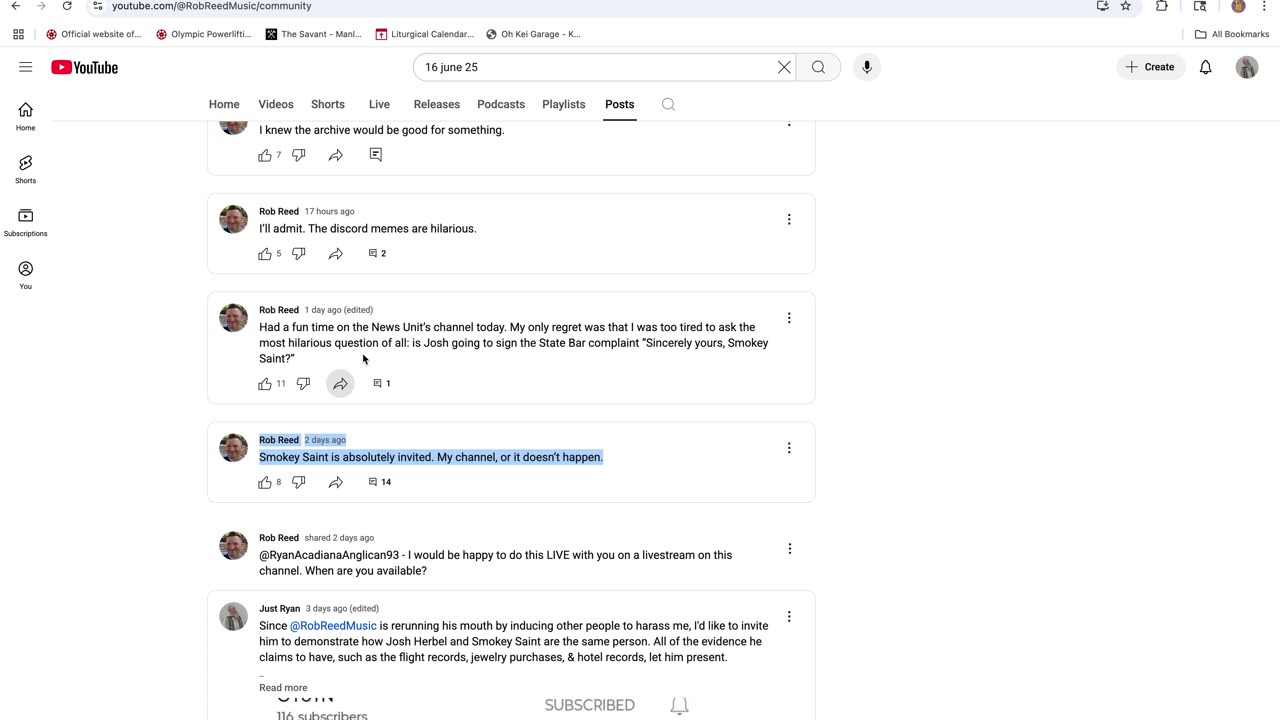Click Rob Reed avatar on discord memes post
The height and width of the screenshot is (720, 1280).
234,219
